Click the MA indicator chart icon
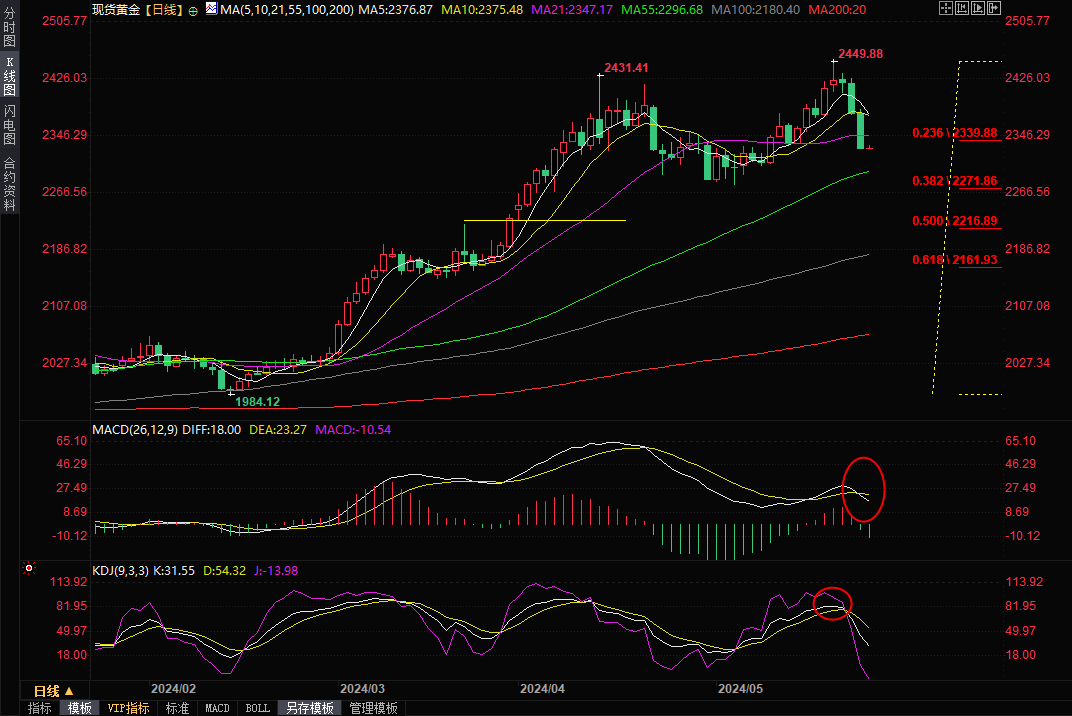Screen dimensions: 1072x716 pyautogui.click(x=211, y=9)
